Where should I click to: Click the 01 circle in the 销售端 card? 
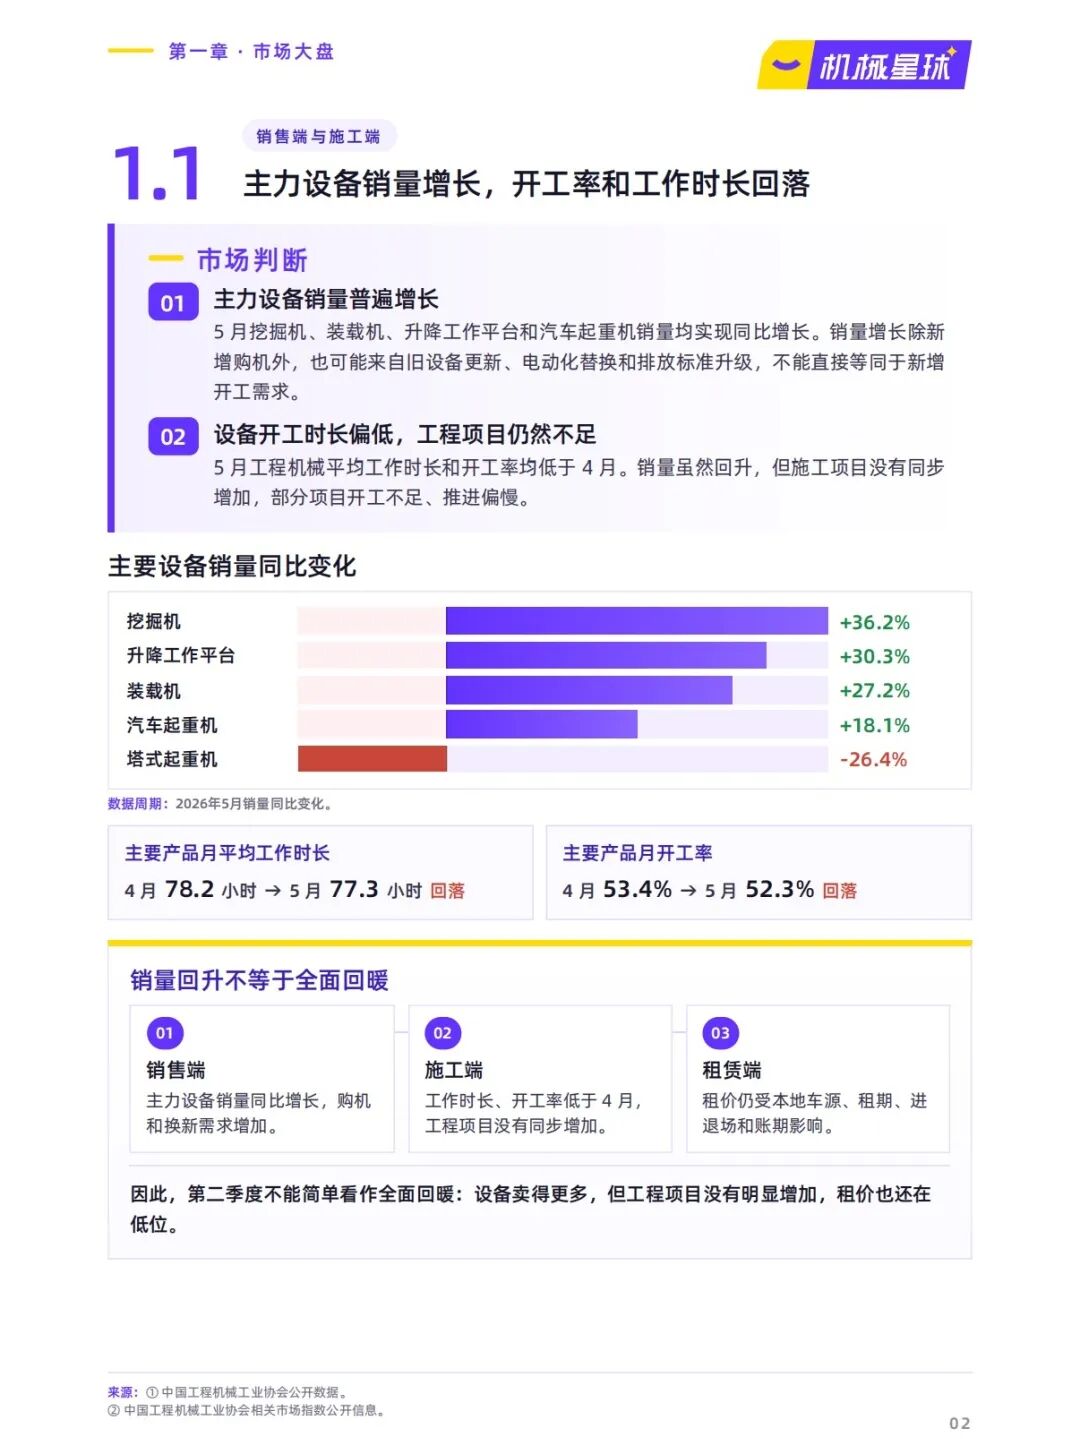click(164, 1033)
